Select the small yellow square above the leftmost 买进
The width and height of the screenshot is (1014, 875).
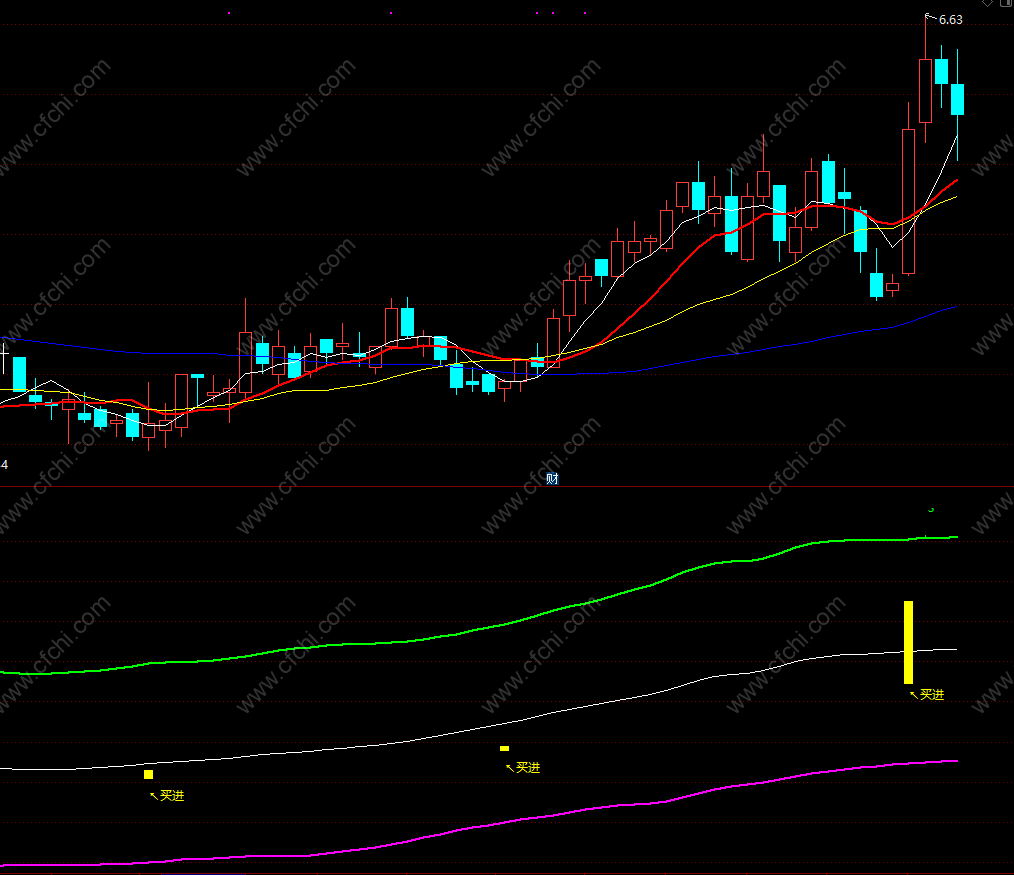(x=148, y=775)
